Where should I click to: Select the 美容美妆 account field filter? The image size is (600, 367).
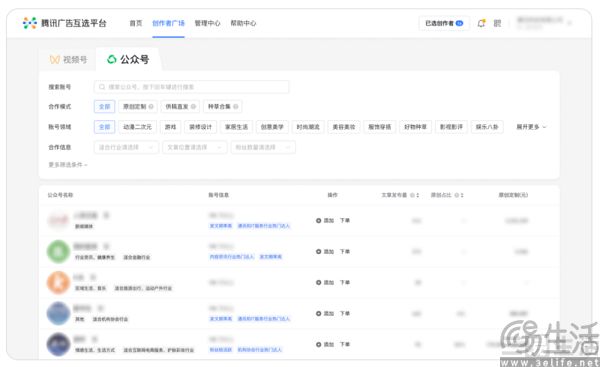click(344, 127)
